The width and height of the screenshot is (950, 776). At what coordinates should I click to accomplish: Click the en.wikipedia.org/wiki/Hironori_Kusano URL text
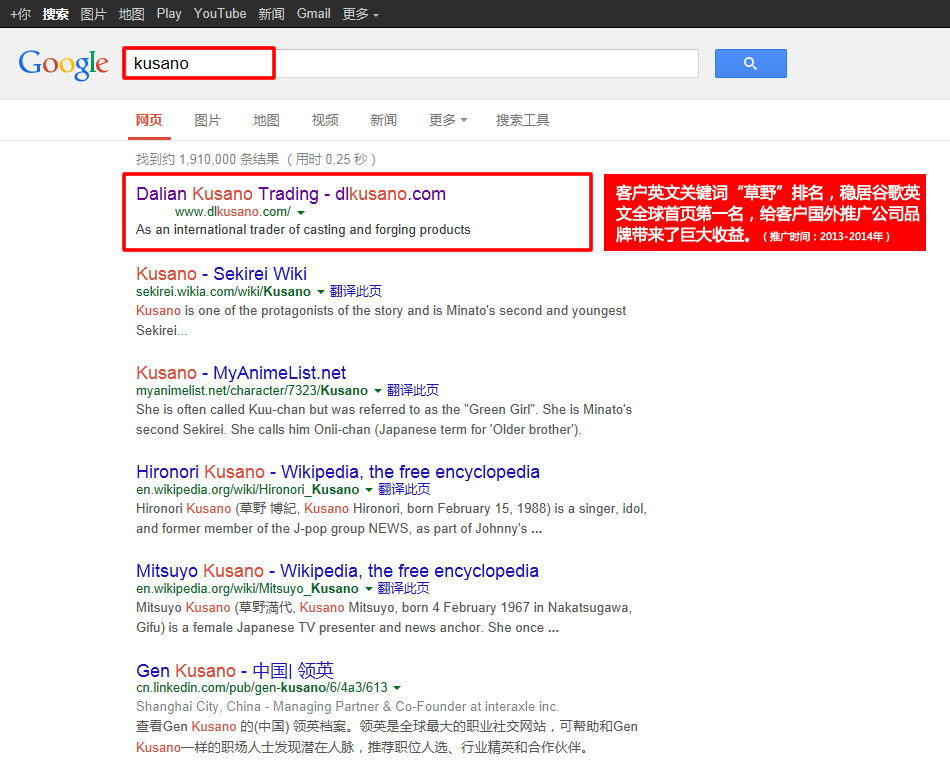(248, 489)
